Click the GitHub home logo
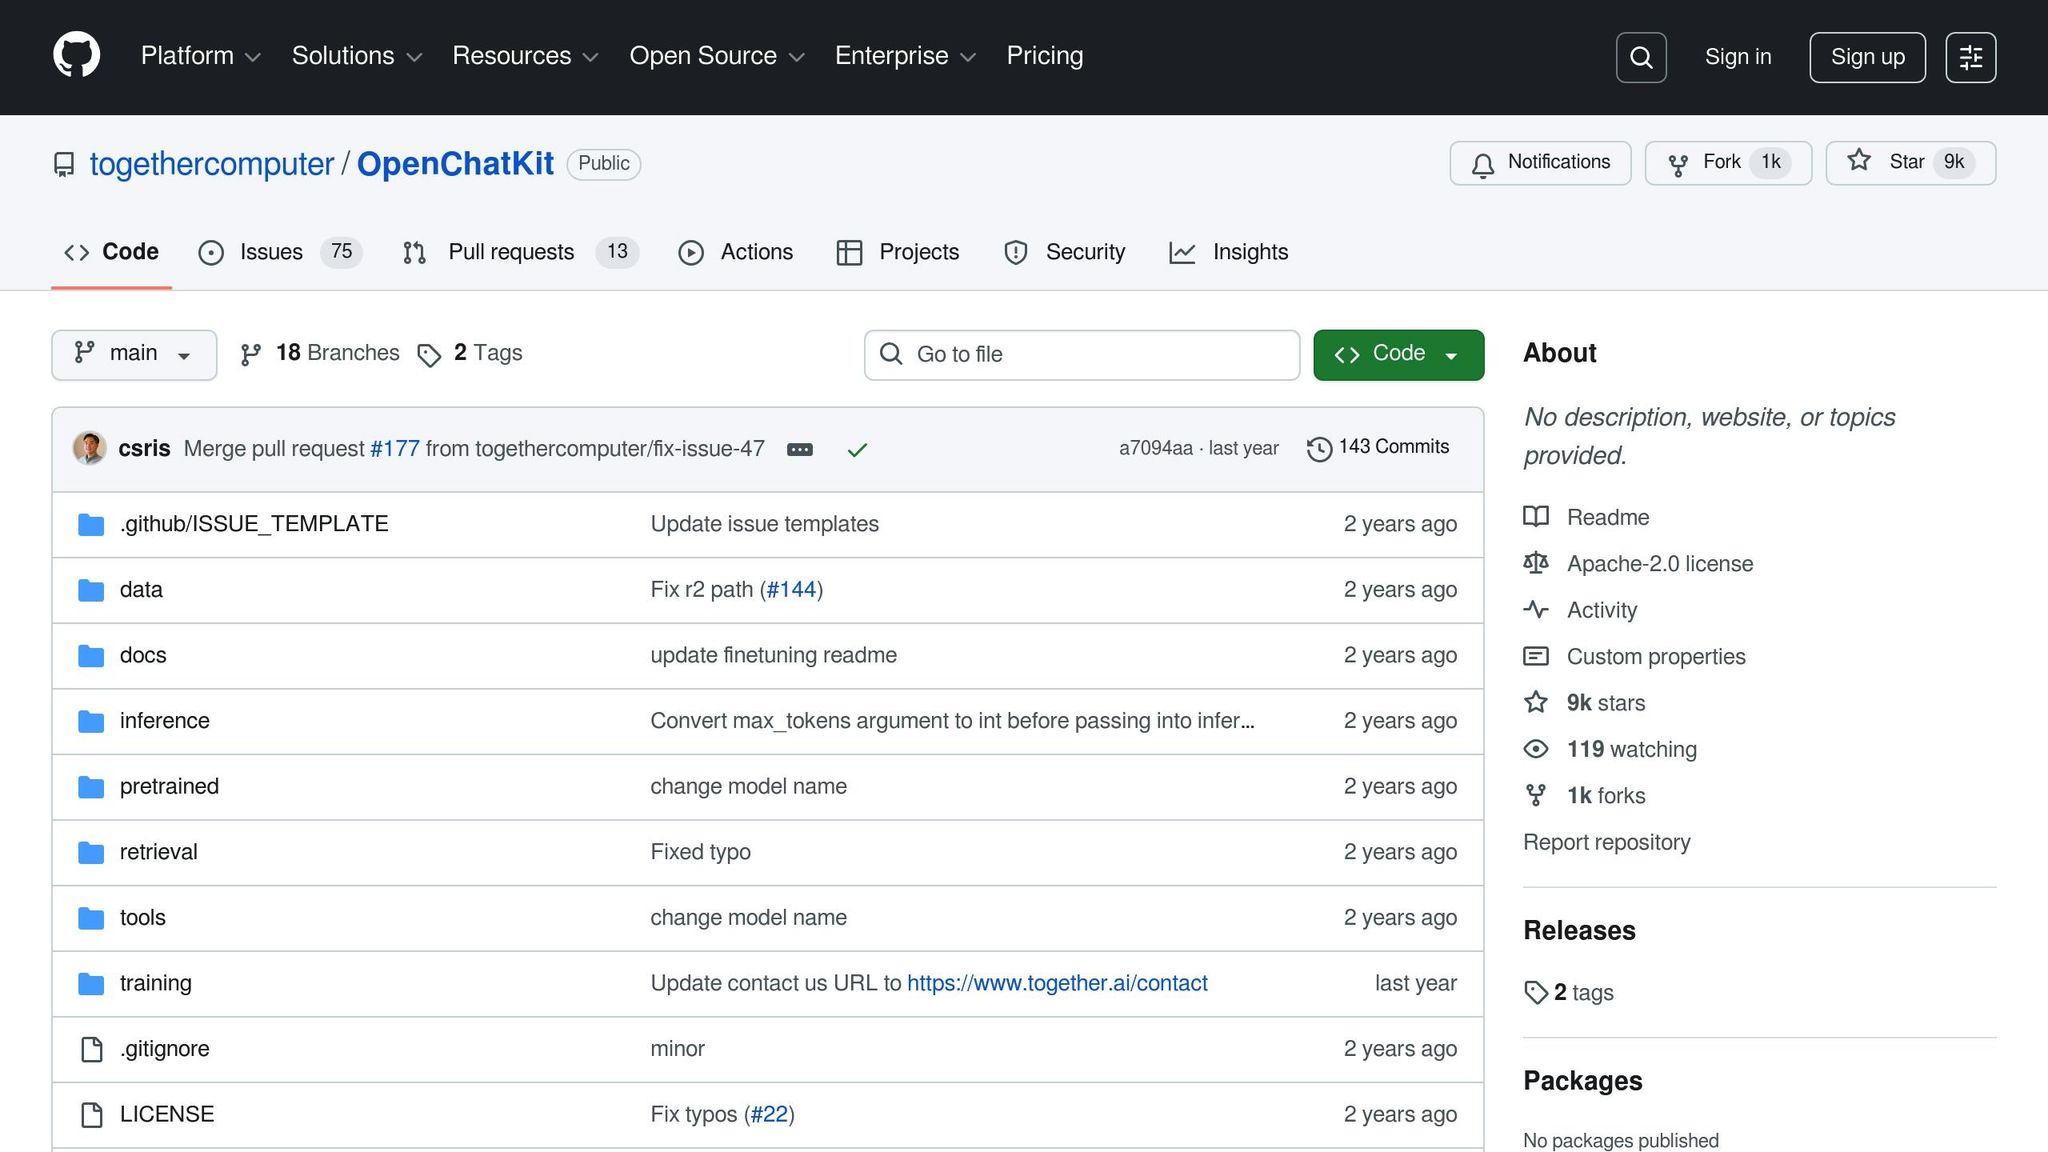 pyautogui.click(x=77, y=55)
